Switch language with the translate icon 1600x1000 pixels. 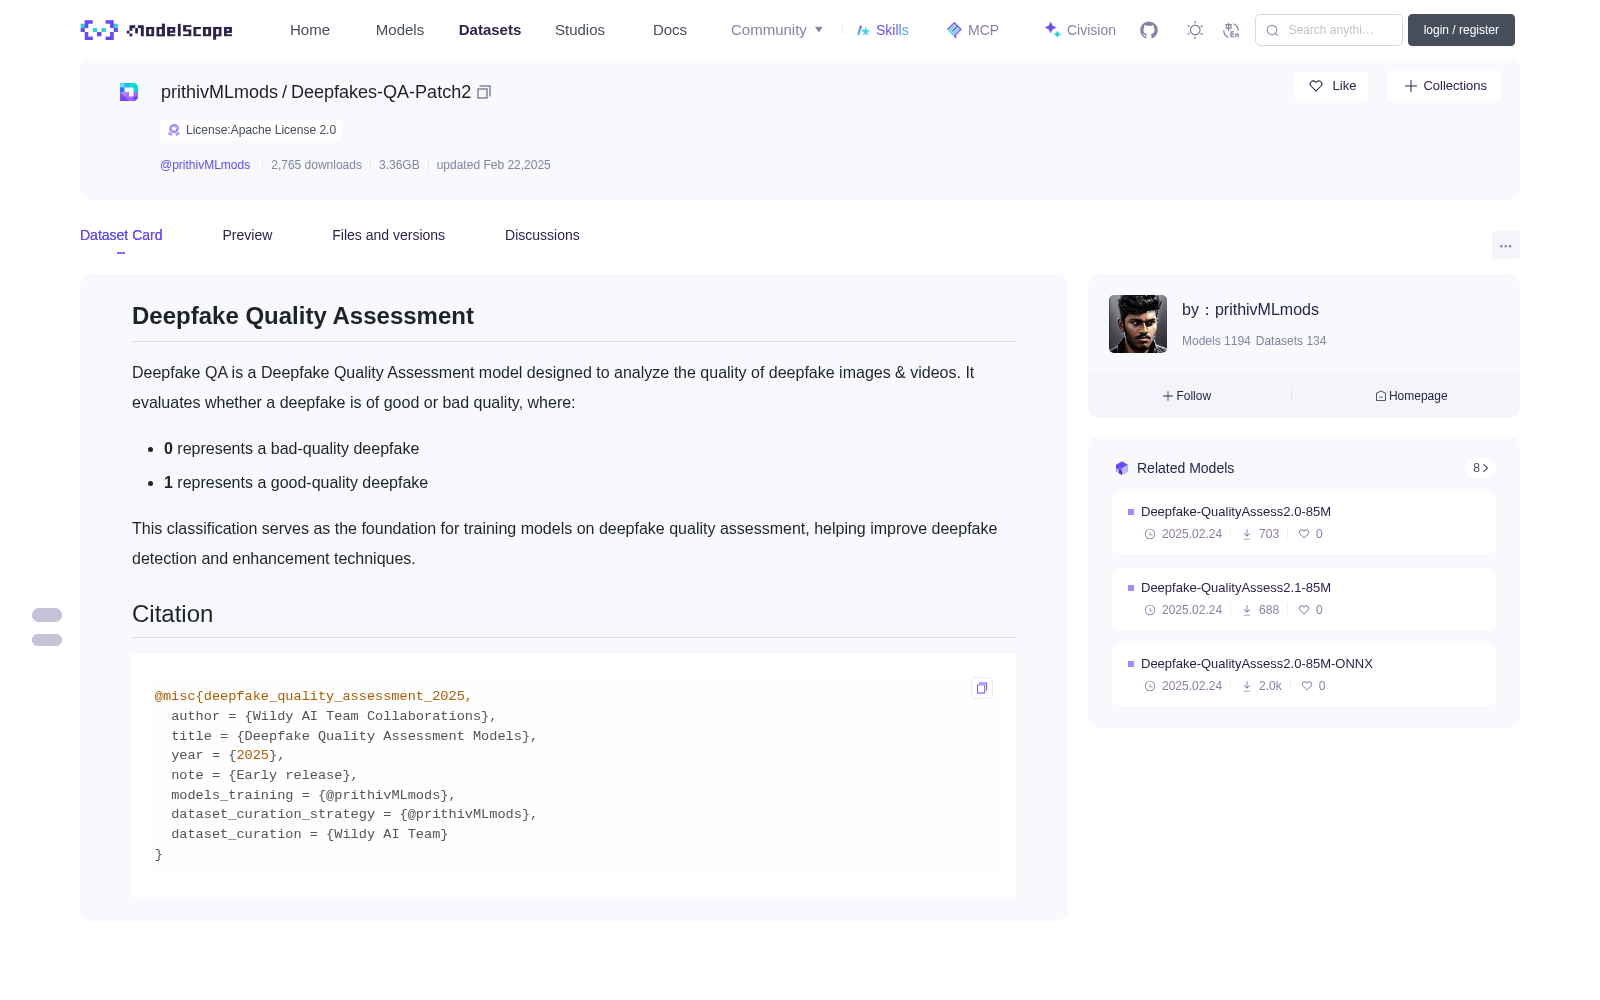tap(1231, 30)
